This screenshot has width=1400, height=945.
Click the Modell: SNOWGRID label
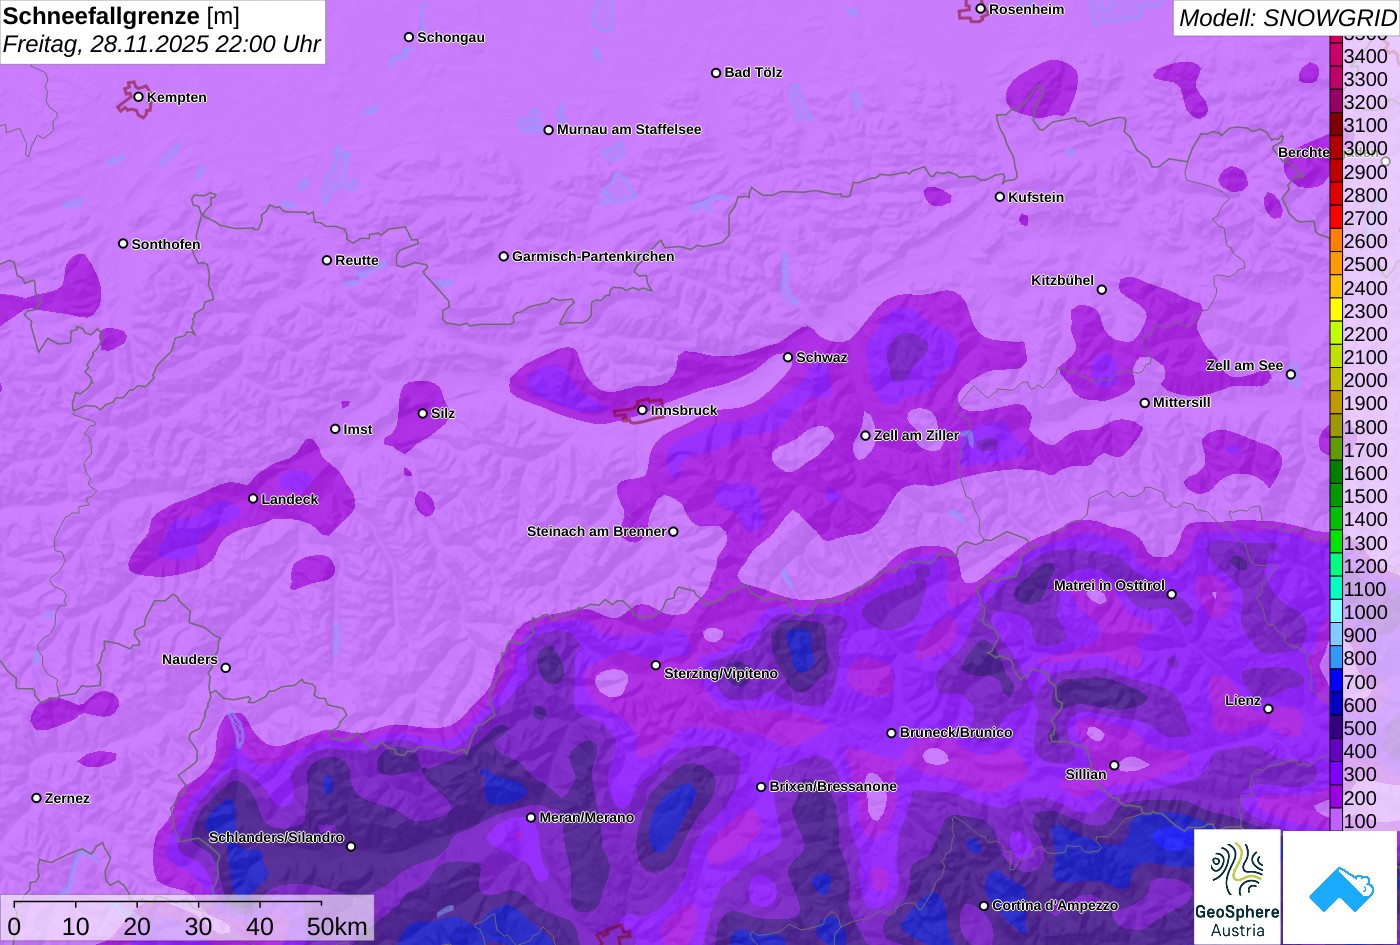(1287, 18)
